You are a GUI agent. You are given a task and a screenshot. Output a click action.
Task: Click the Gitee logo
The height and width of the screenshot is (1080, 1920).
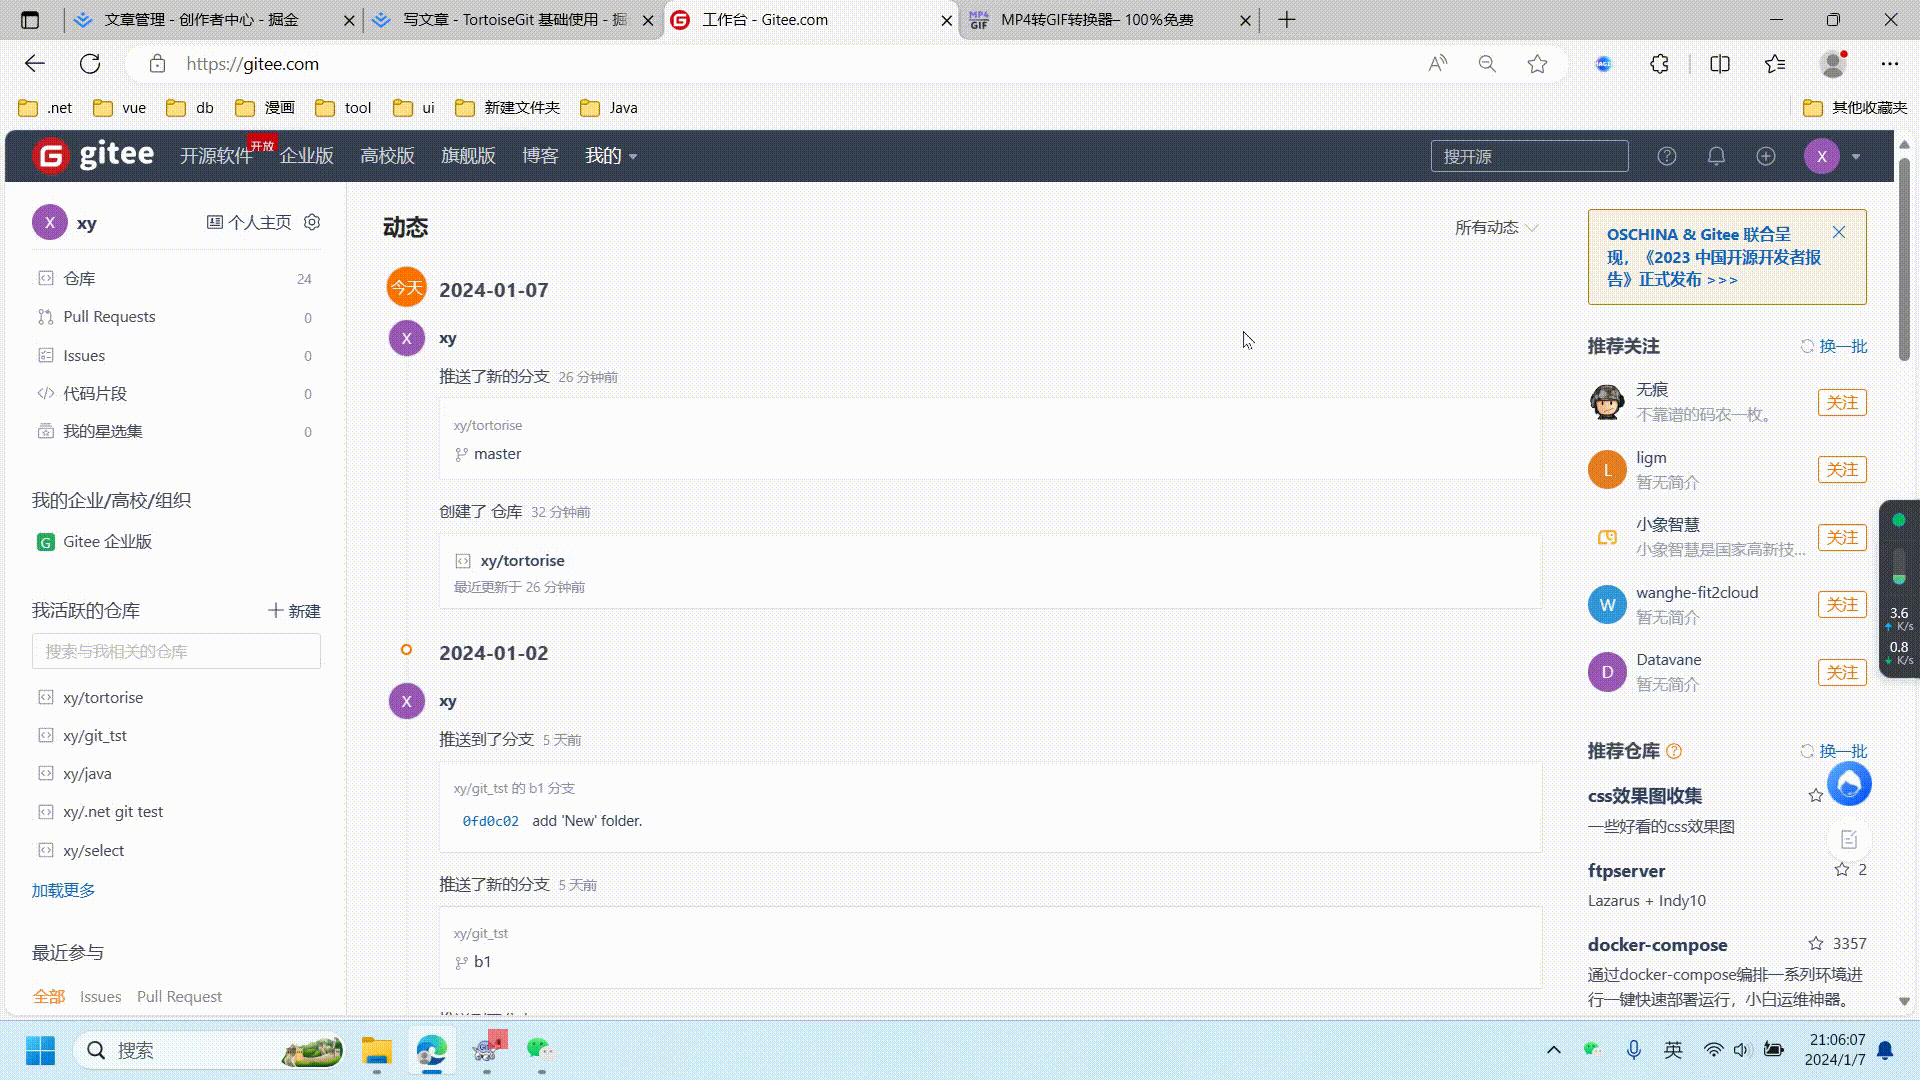93,155
